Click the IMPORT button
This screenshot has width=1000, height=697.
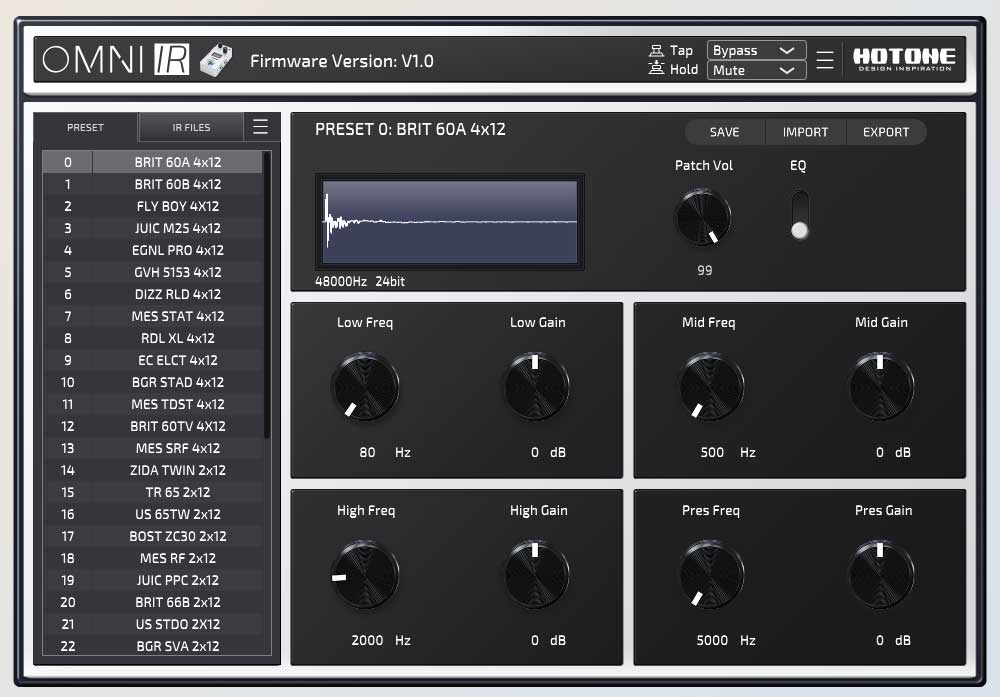[x=805, y=132]
